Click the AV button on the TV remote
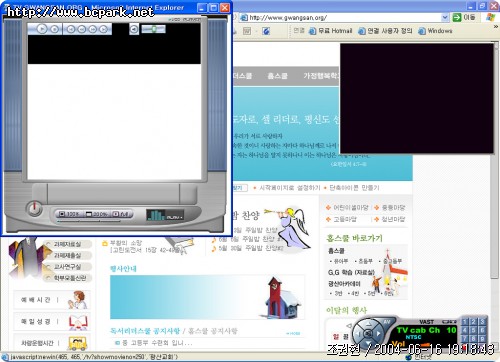The width and height of the screenshot is (500, 362). pos(386,322)
